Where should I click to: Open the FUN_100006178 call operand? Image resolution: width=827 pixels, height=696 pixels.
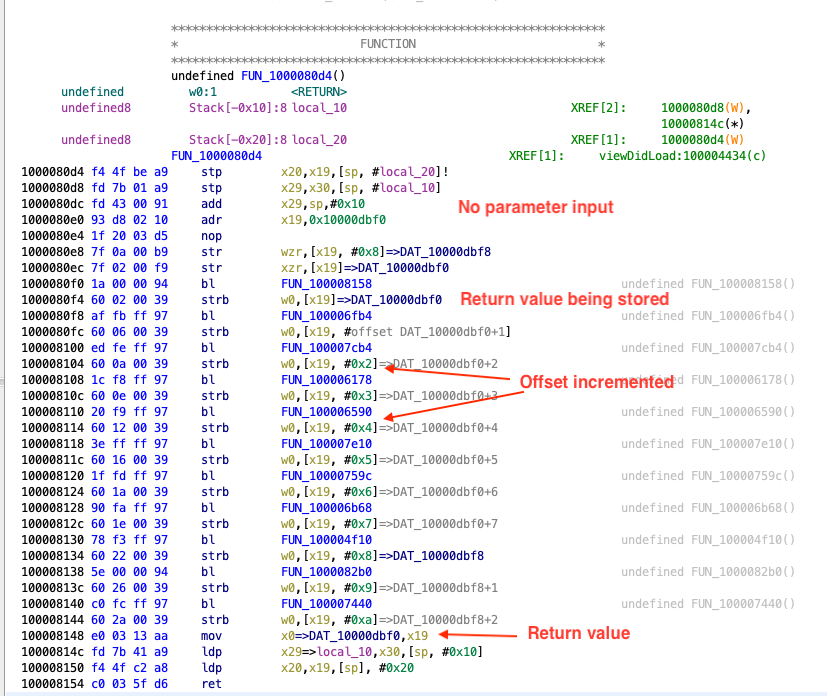pos(319,379)
